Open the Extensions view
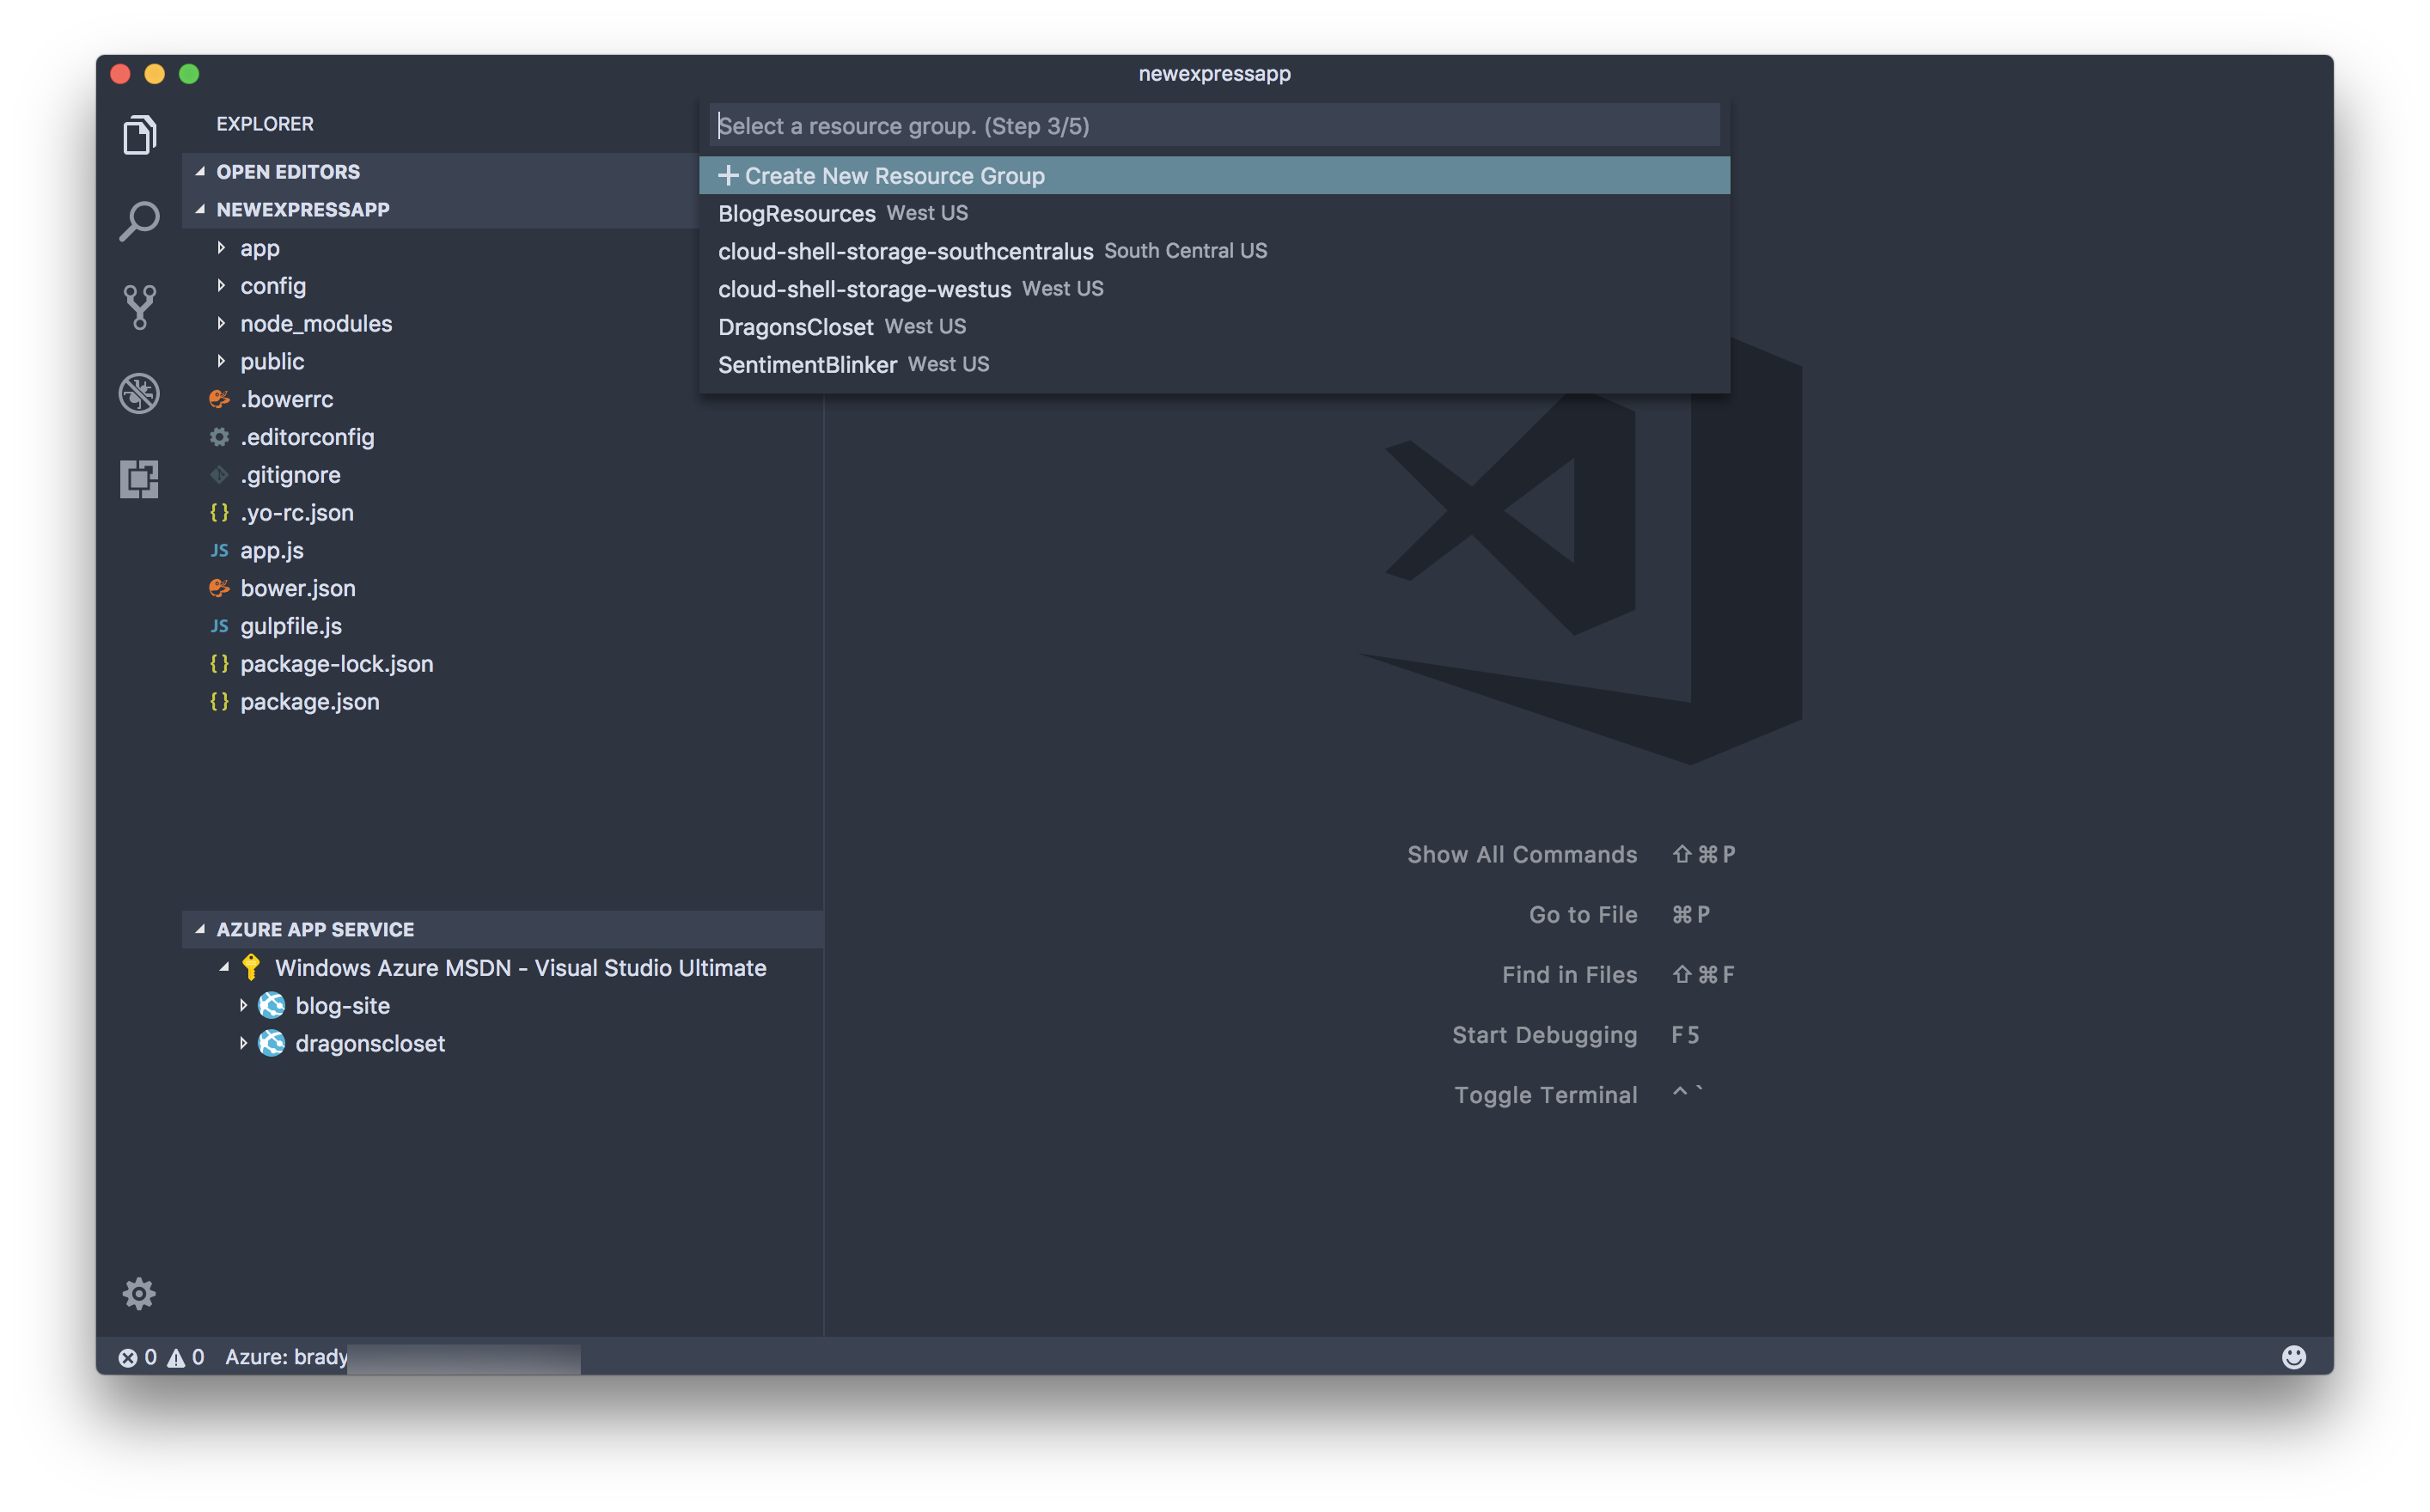2430x1512 pixels. click(139, 479)
